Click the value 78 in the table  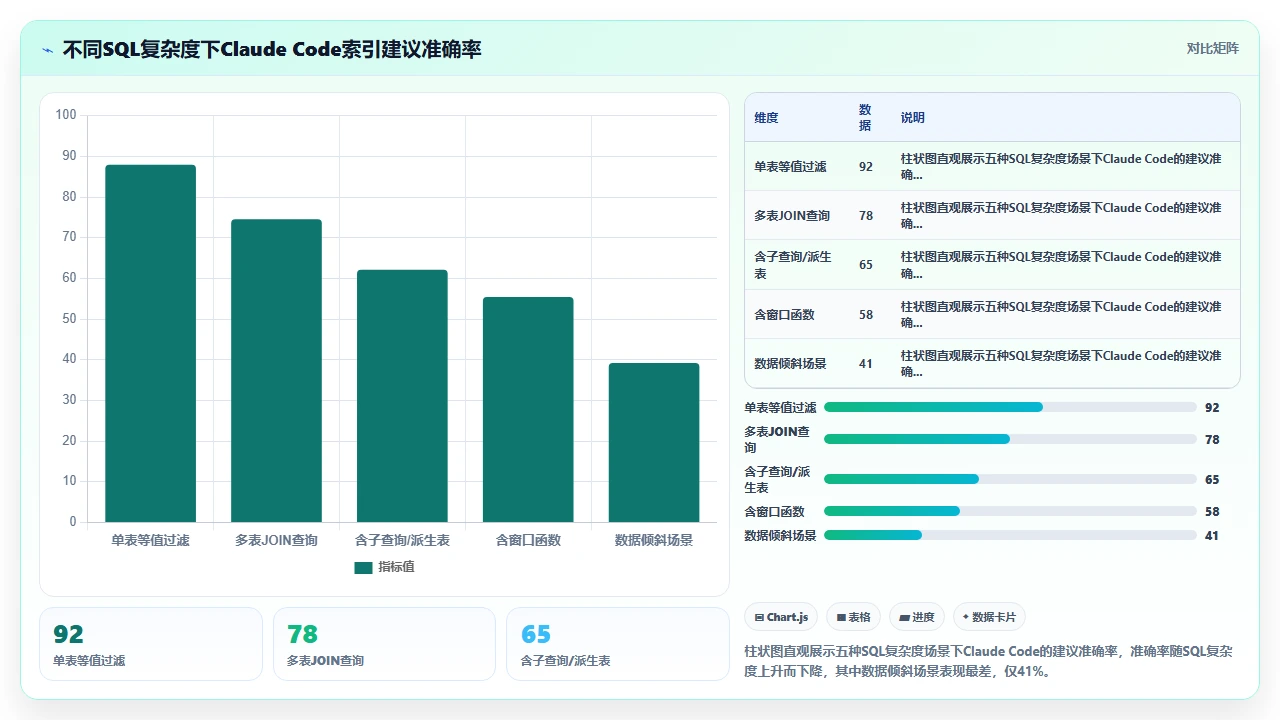tap(866, 215)
